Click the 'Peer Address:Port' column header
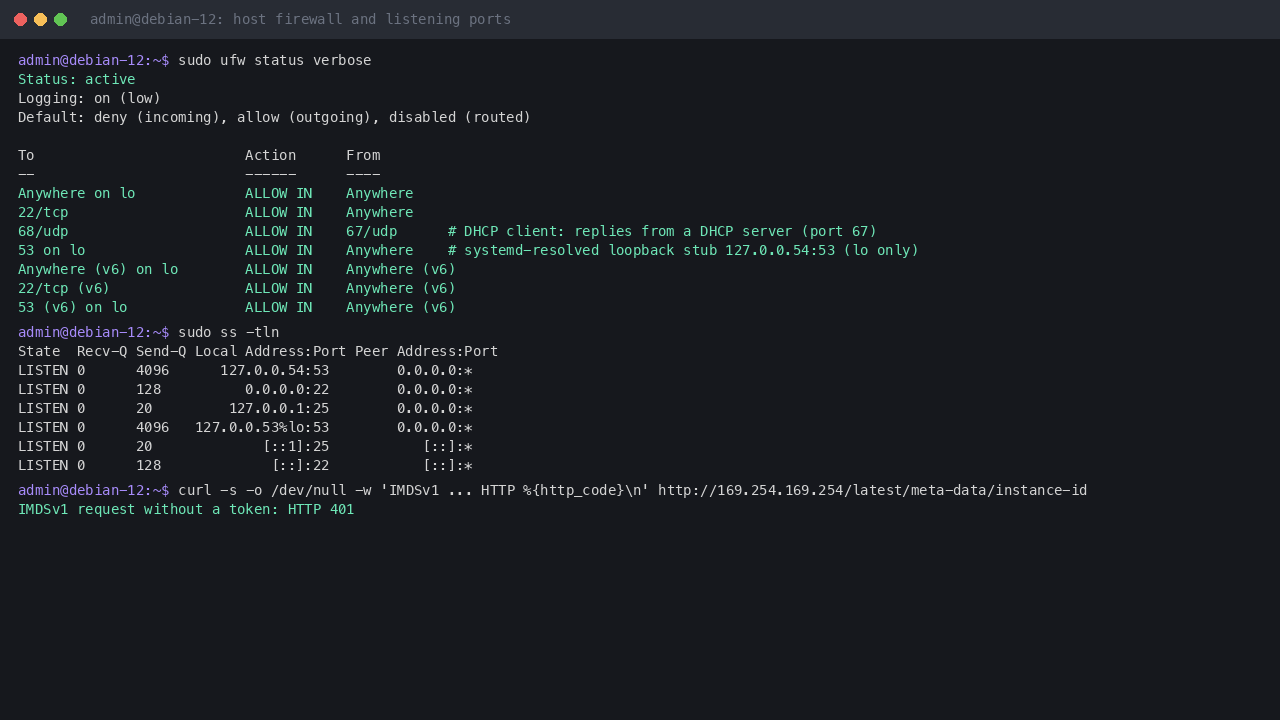The width and height of the screenshot is (1280, 720). [x=427, y=351]
